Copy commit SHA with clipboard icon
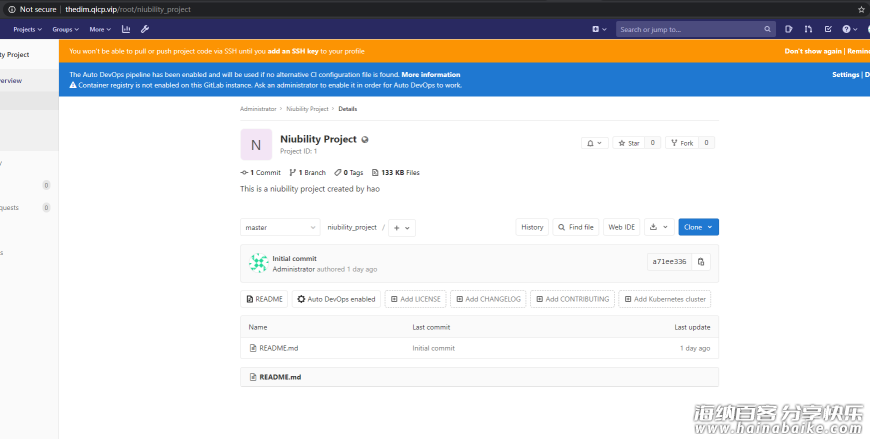This screenshot has height=439, width=870. click(x=701, y=262)
